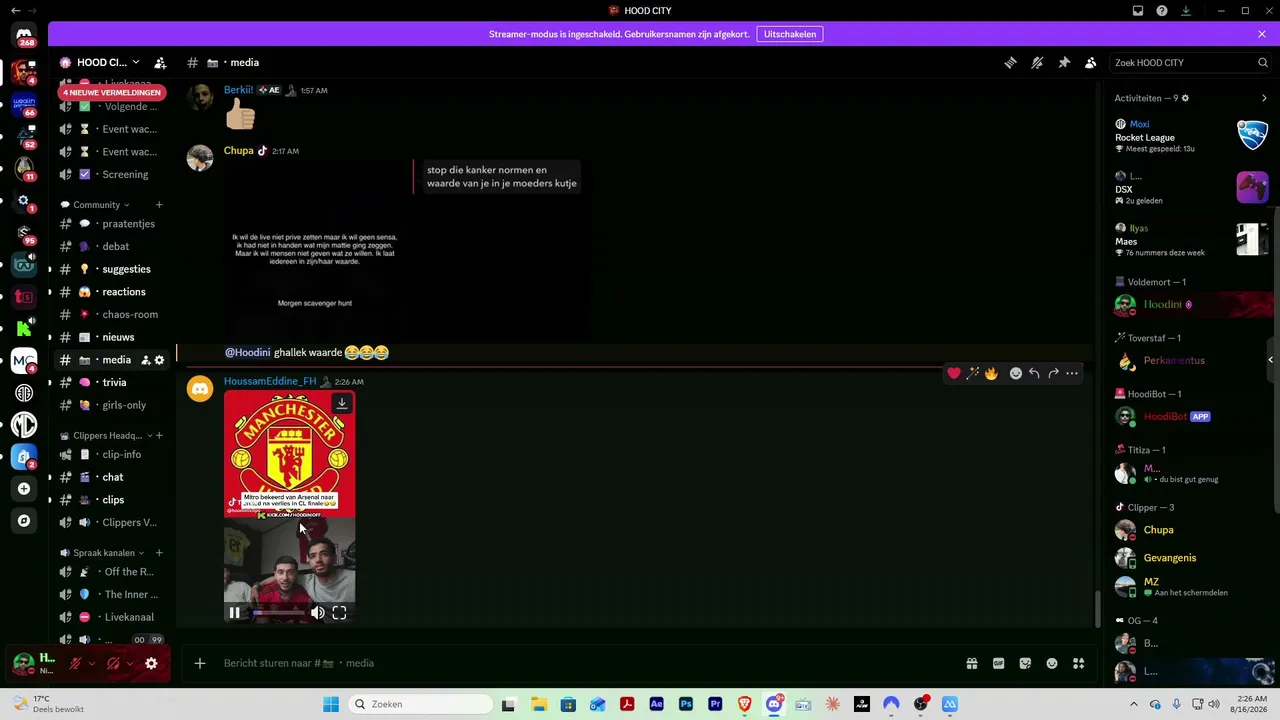Open the sticker picker

(x=1025, y=663)
